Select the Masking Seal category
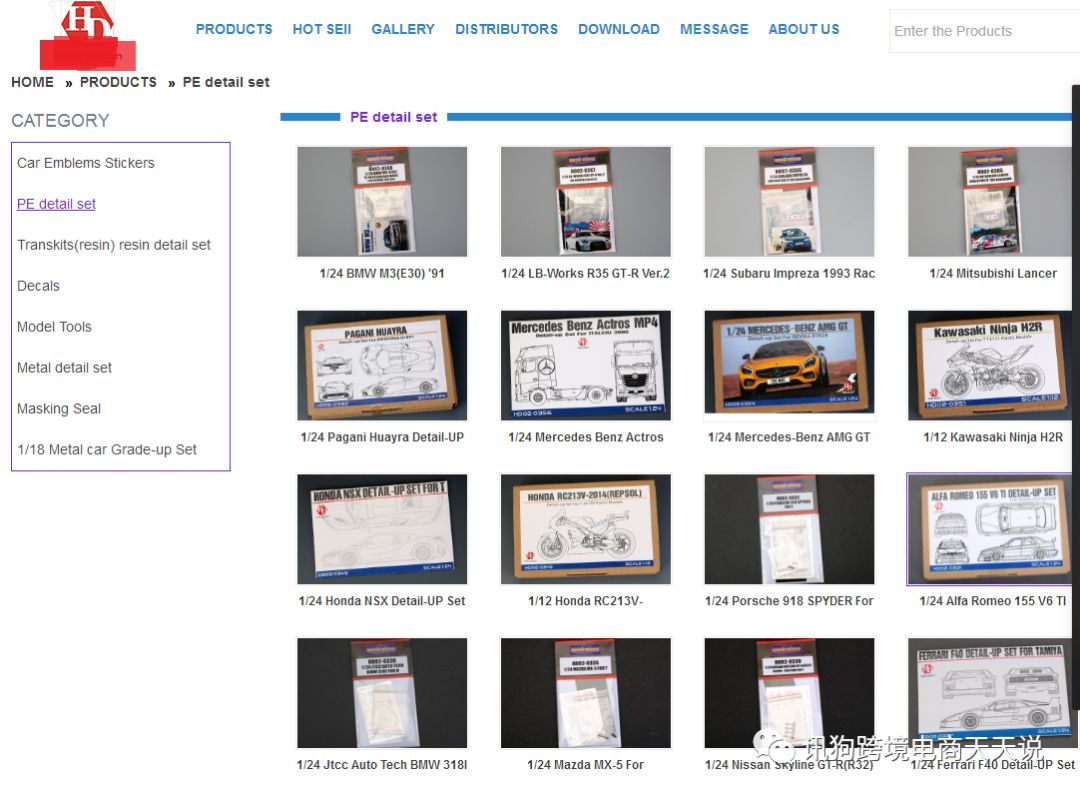 pyautogui.click(x=59, y=408)
